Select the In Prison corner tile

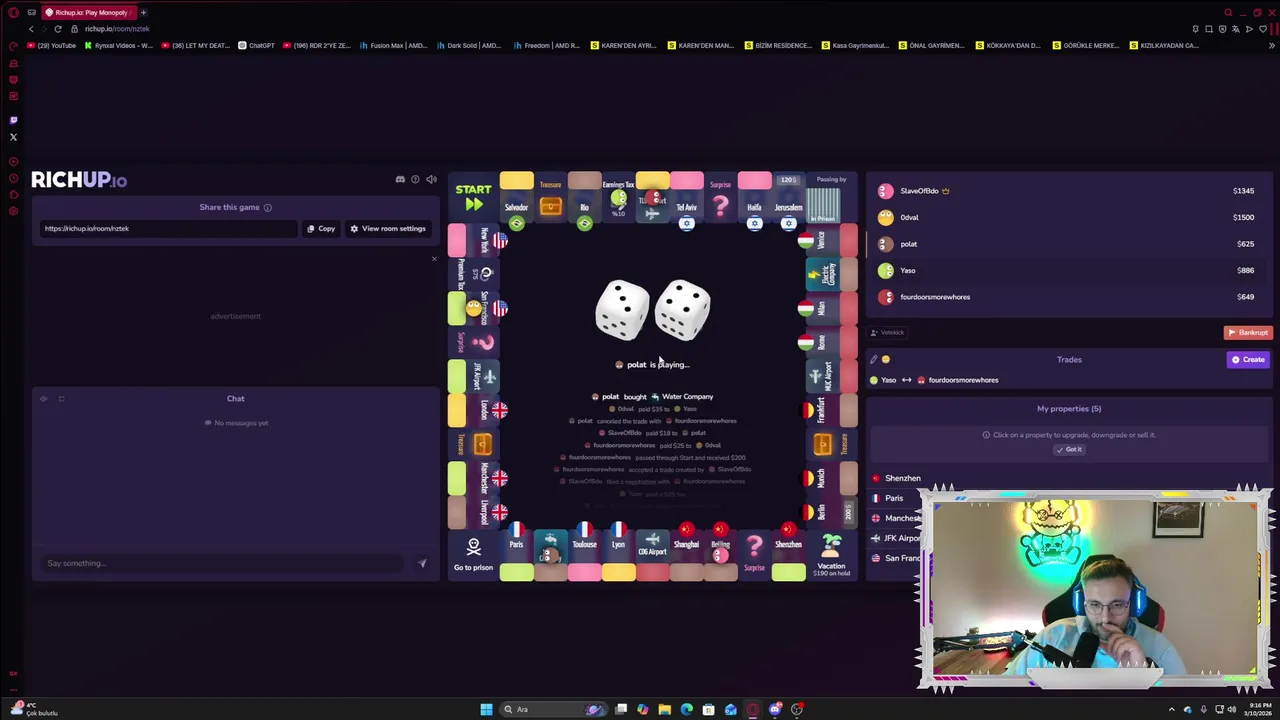(x=831, y=198)
